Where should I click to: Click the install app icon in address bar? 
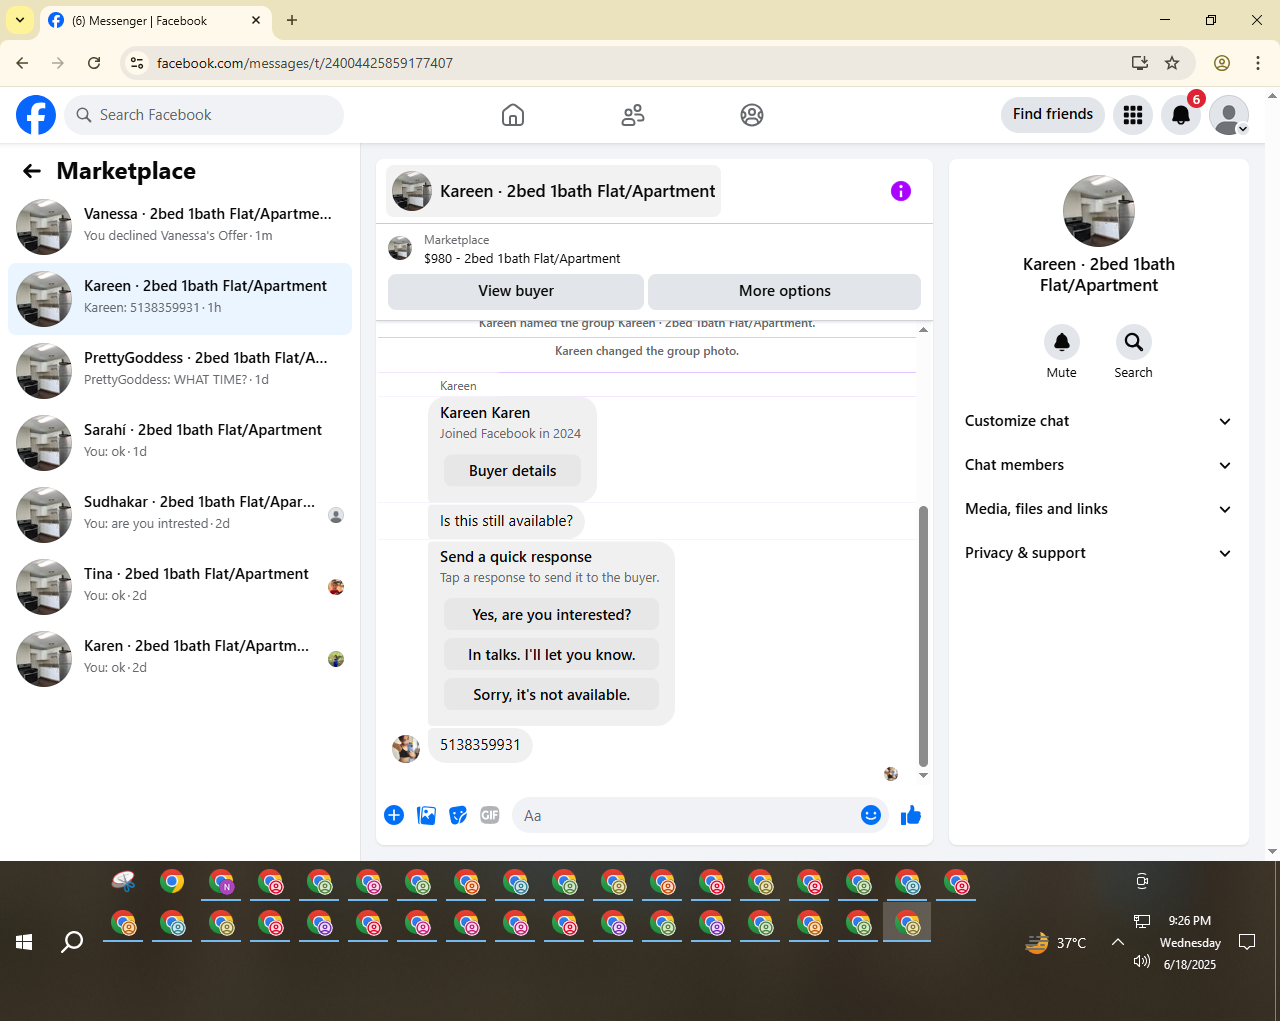coord(1140,63)
